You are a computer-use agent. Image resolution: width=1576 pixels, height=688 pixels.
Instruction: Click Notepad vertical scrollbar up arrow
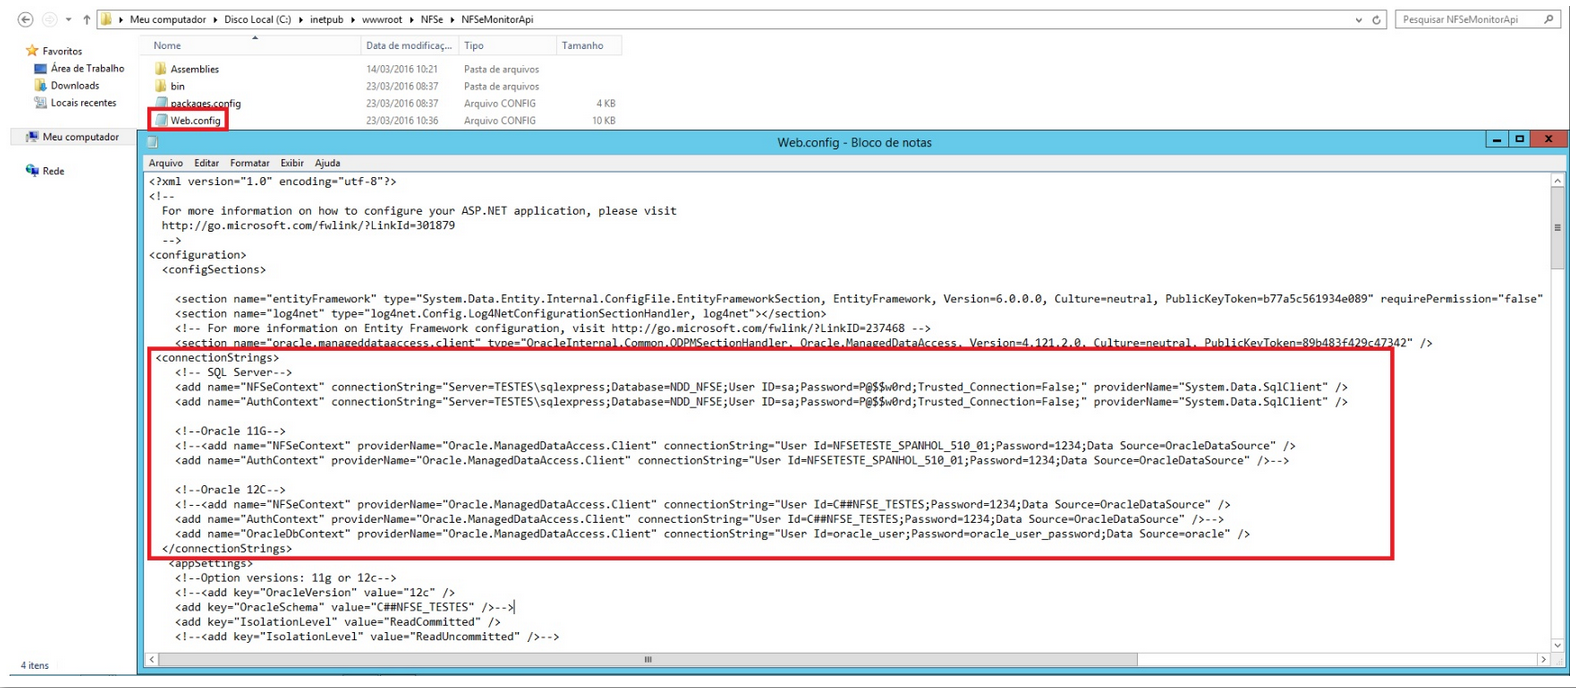tap(1557, 181)
